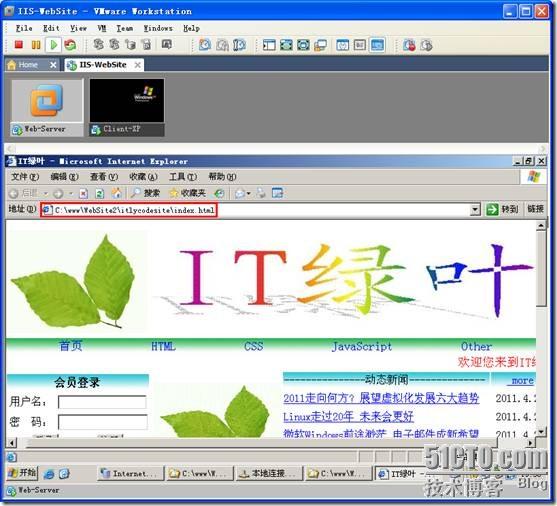
Task: Click the IE Forward arrow button
Action: point(58,193)
